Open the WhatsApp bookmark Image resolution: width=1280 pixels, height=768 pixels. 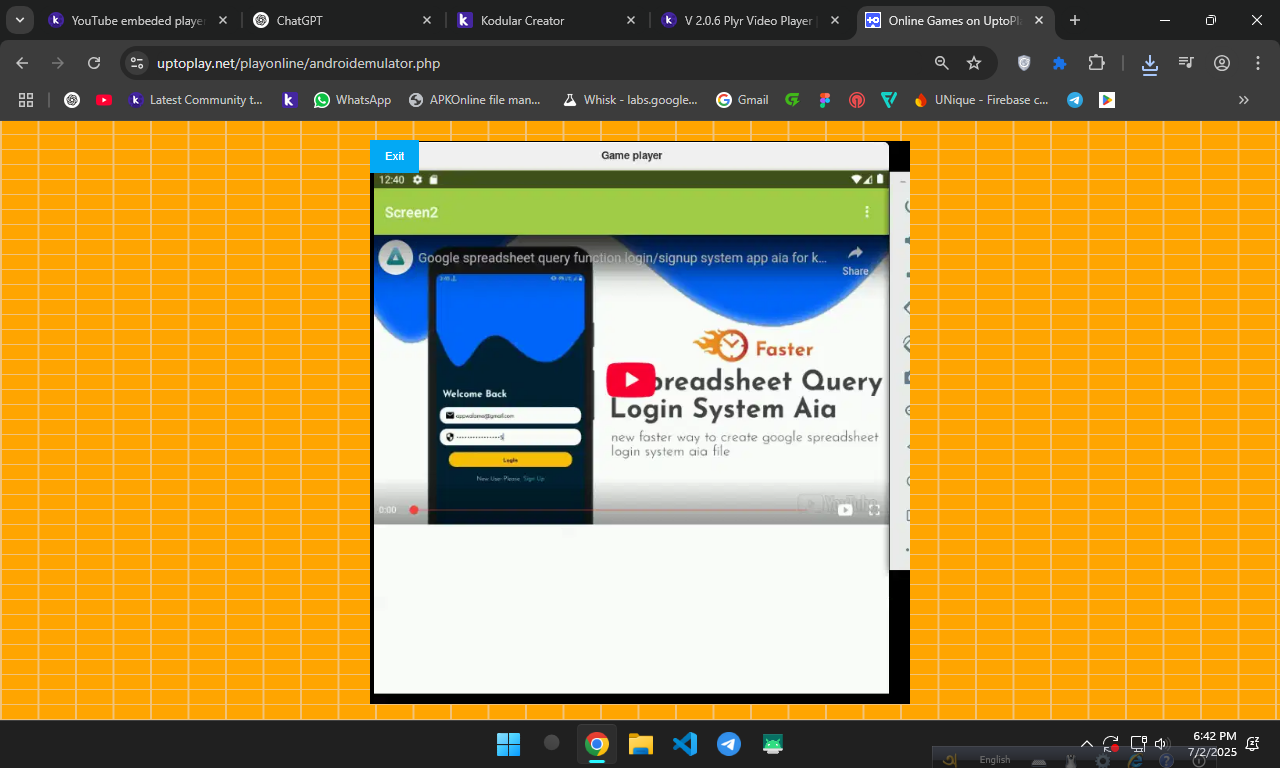352,100
